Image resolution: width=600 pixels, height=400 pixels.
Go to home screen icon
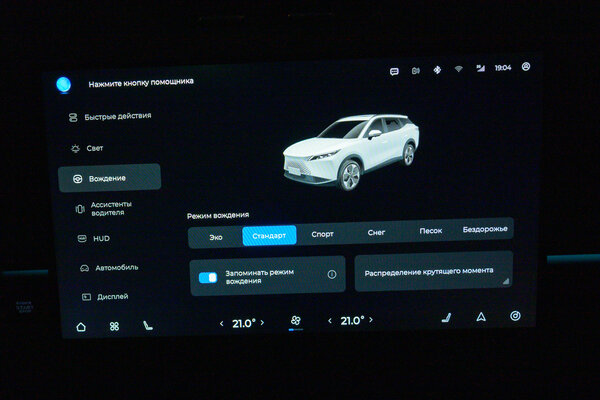click(x=81, y=327)
